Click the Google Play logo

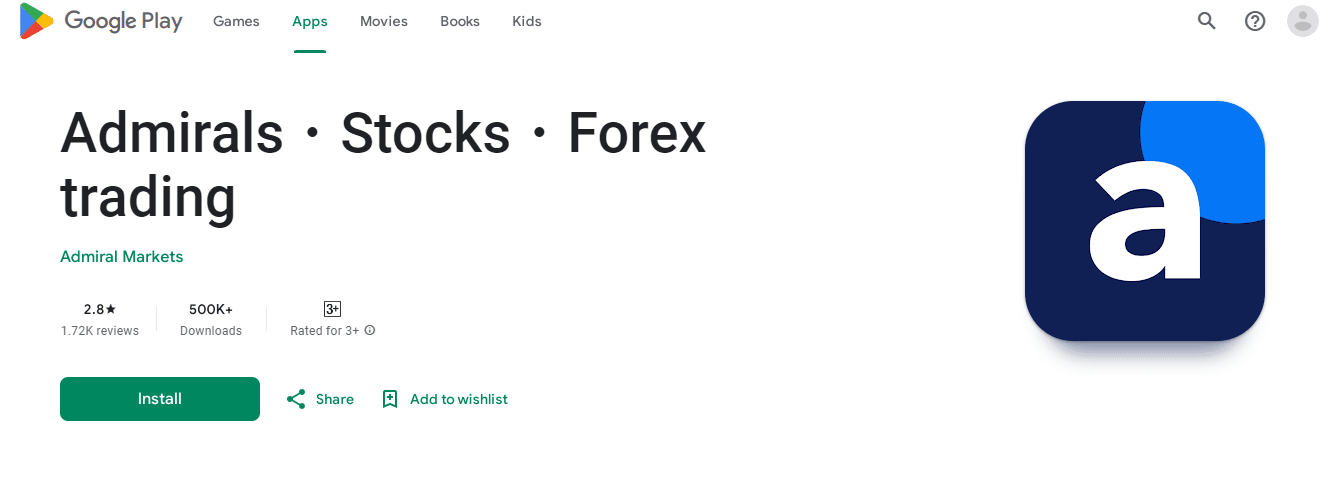tap(100, 21)
